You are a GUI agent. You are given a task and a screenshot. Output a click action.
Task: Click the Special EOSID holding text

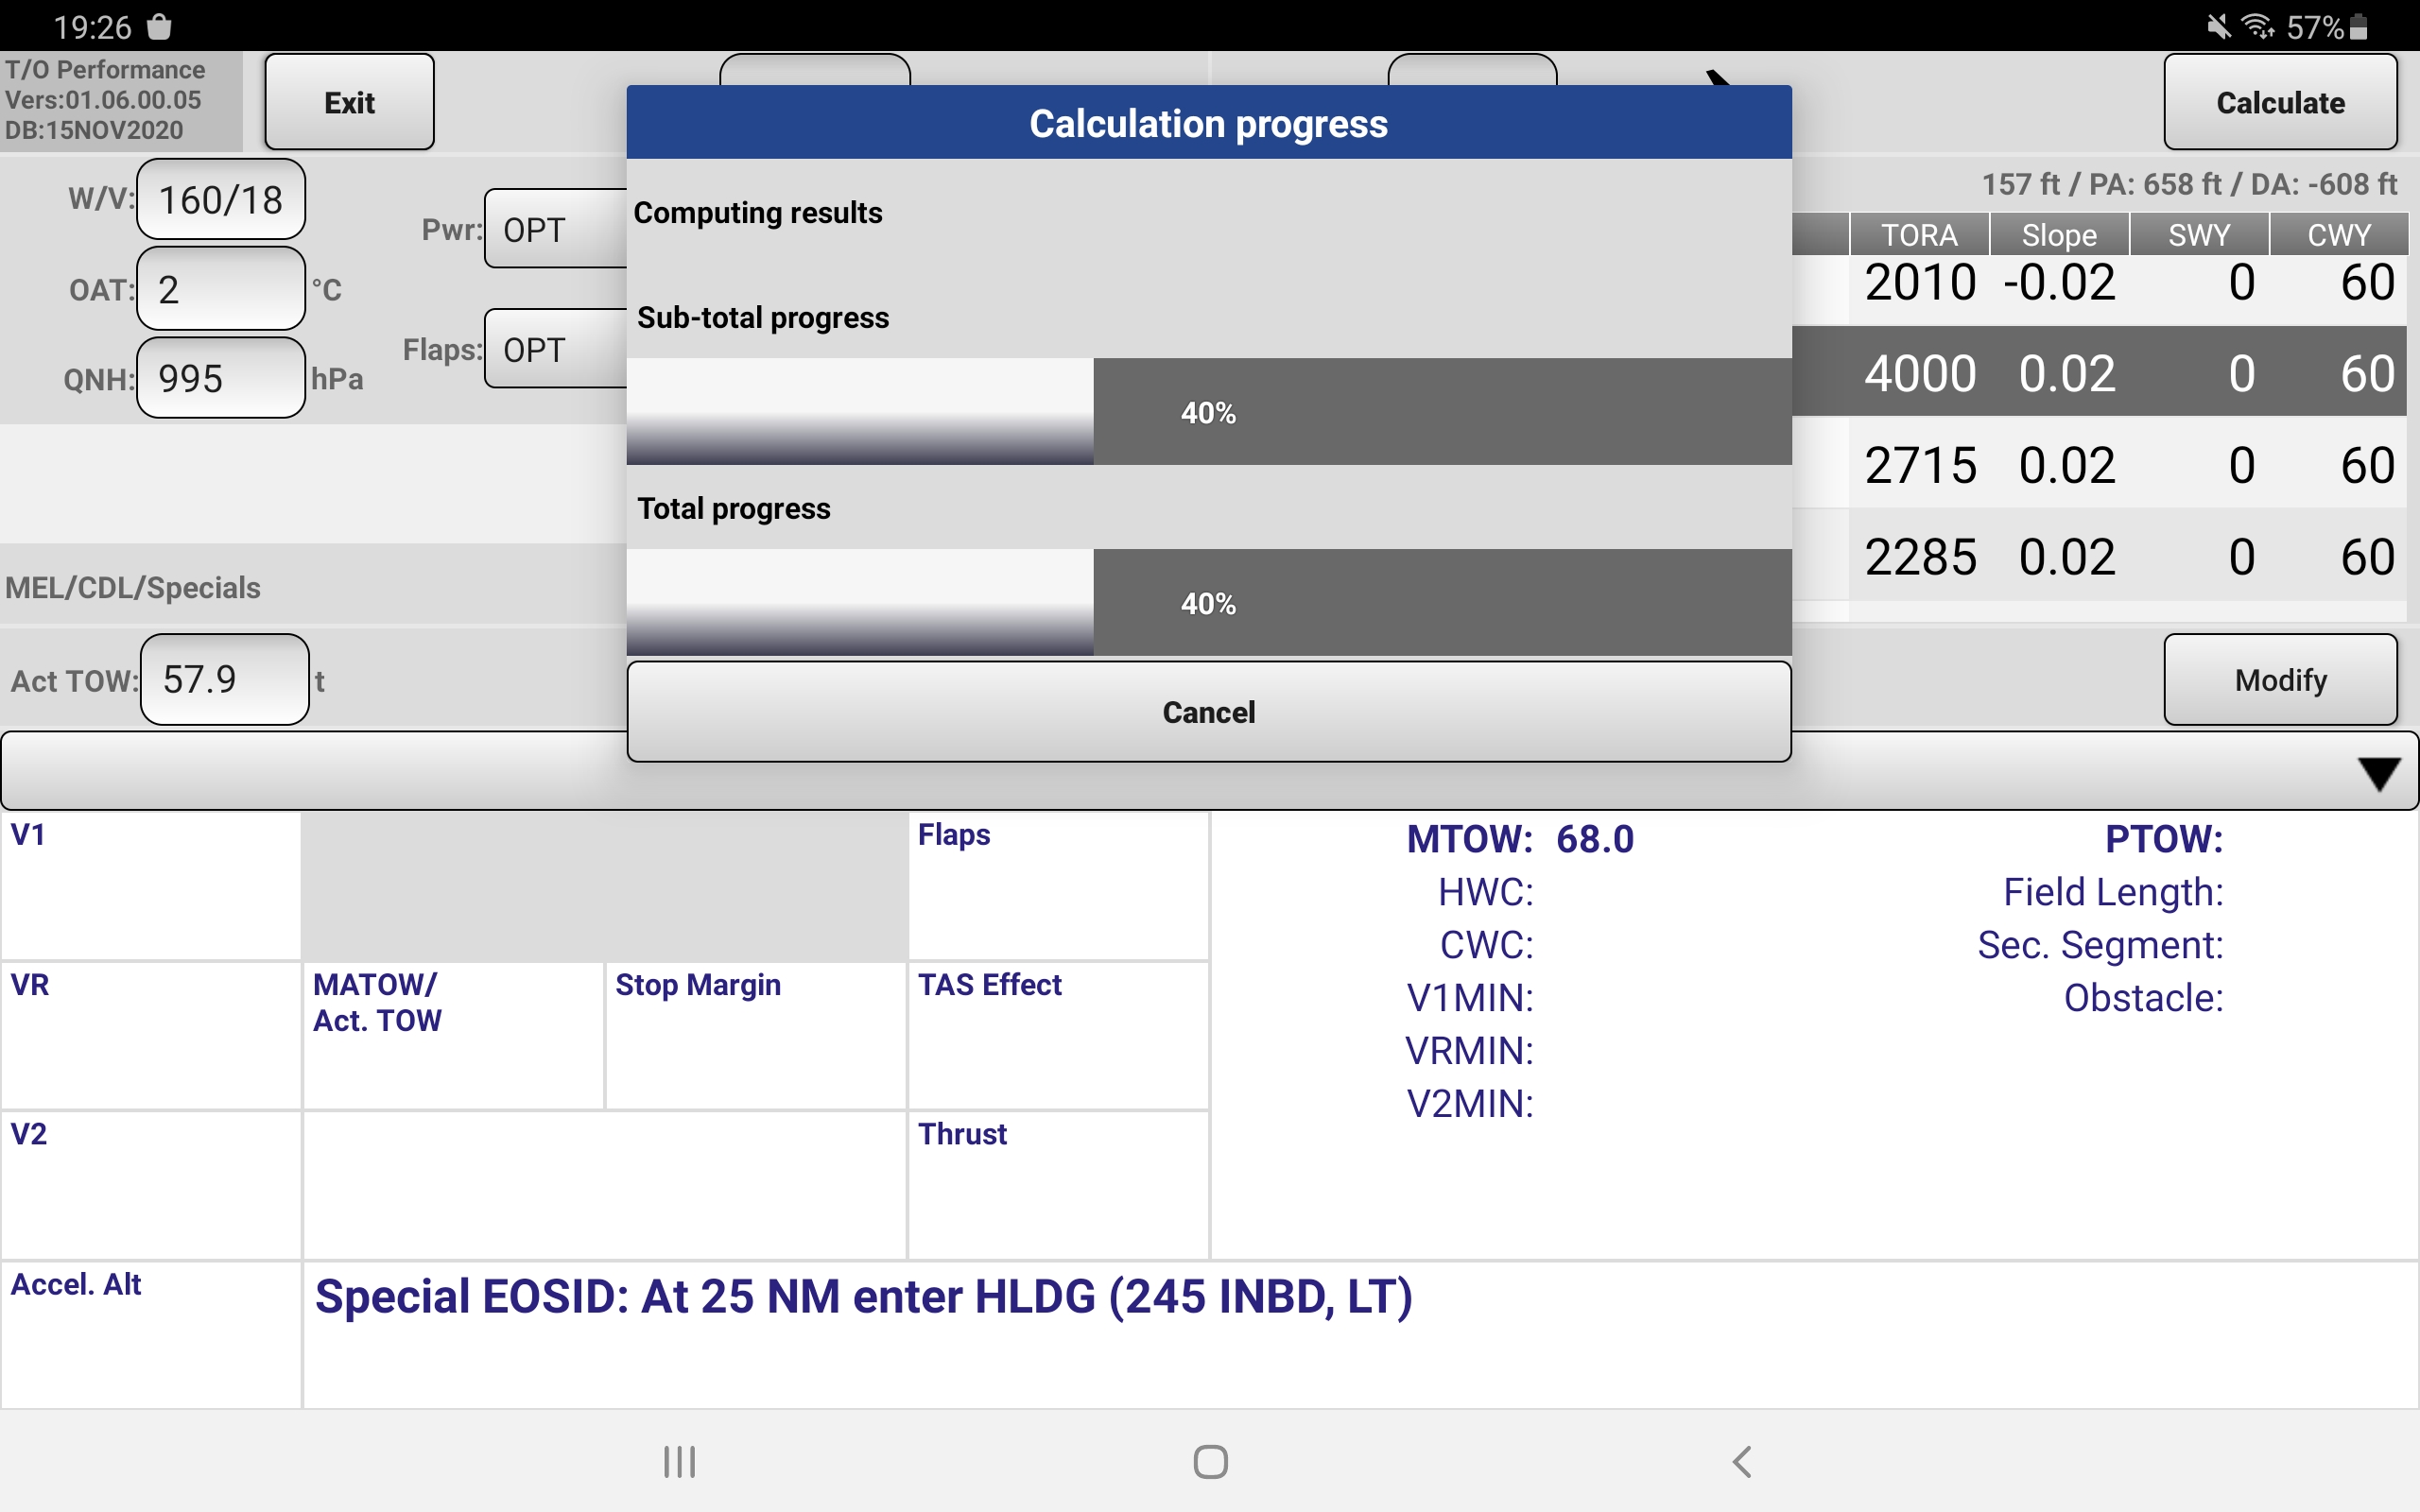coord(863,1296)
